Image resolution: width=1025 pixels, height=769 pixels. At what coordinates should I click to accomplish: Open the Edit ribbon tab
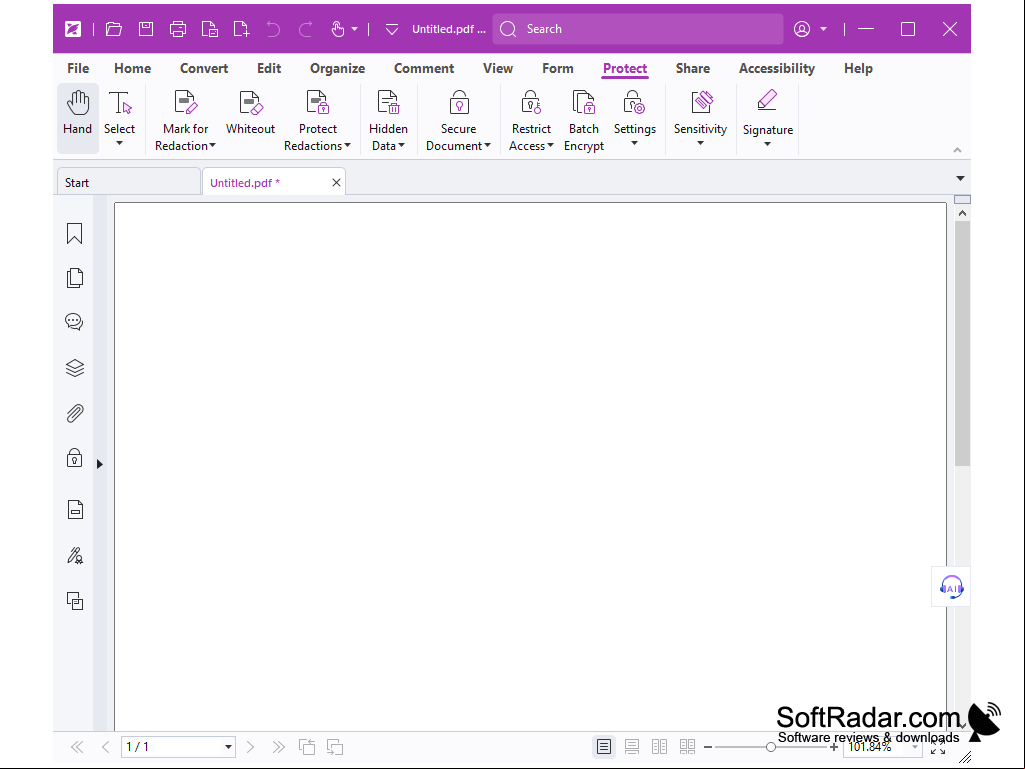tap(269, 68)
